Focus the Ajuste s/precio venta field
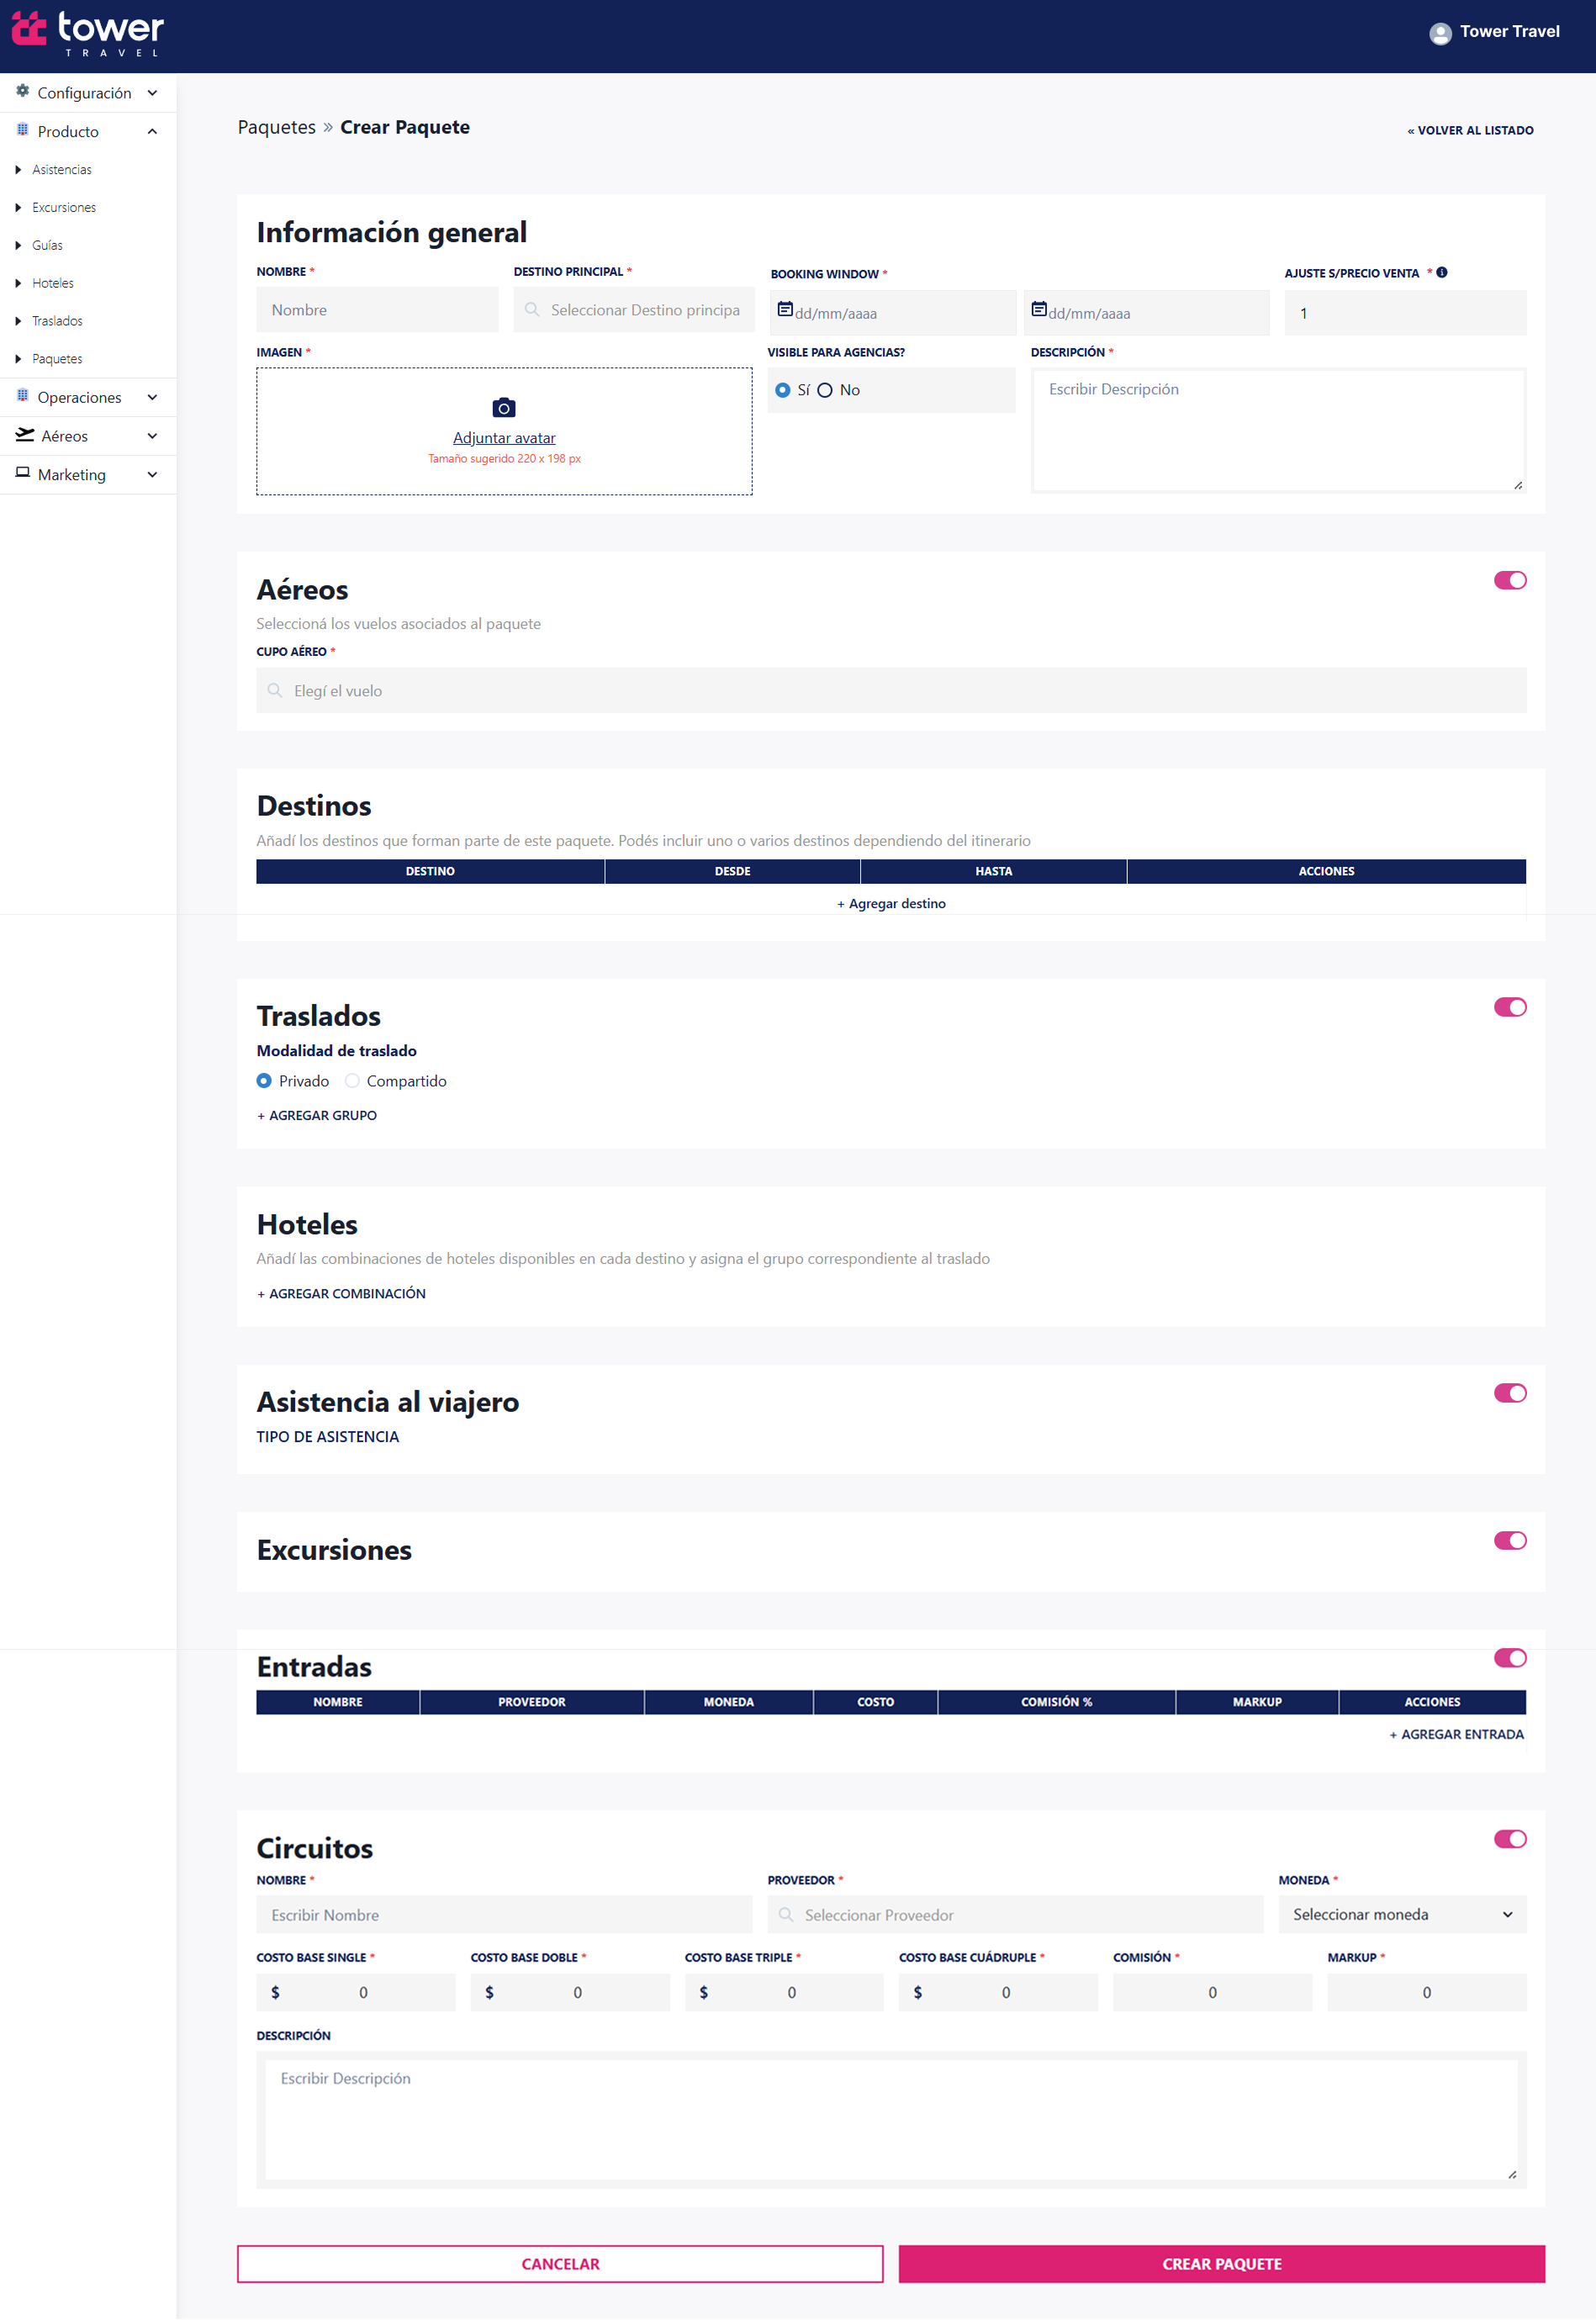This screenshot has width=1596, height=2320. tap(1405, 314)
